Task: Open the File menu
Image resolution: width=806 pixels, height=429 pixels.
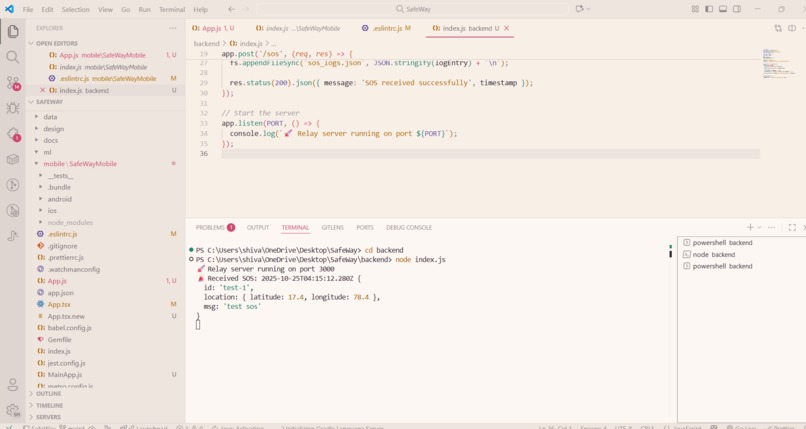Action: point(28,9)
